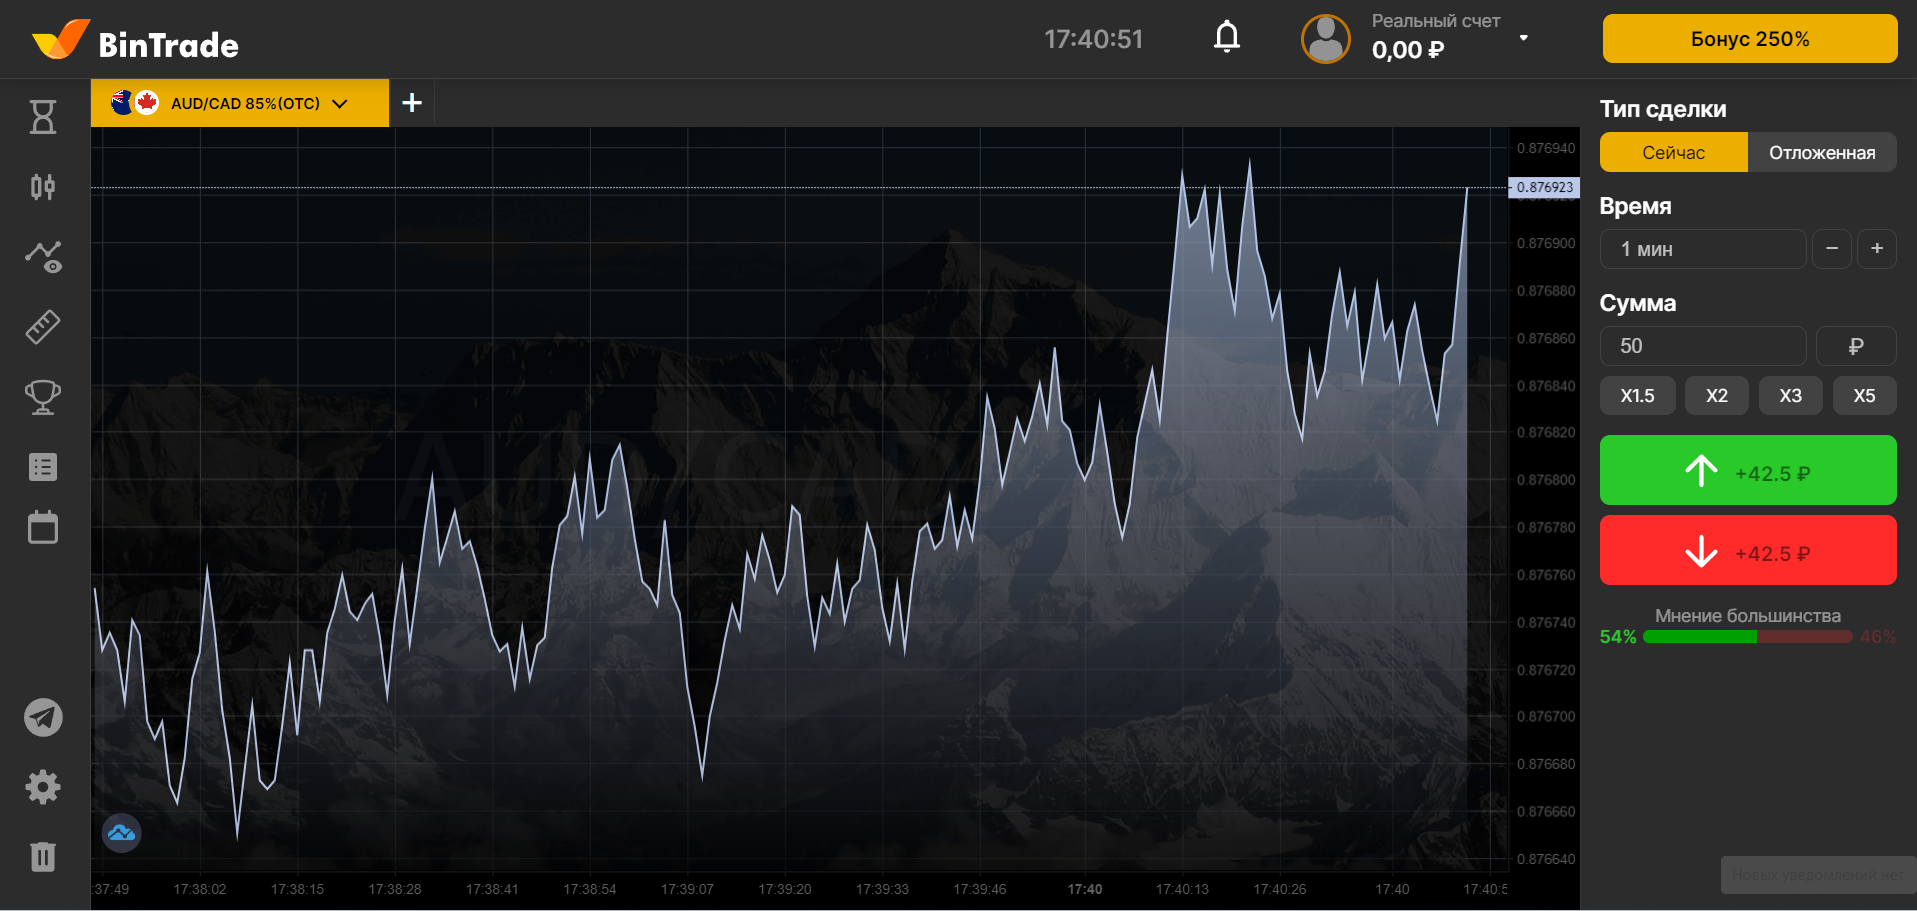Open the AUD/CAD asset dropdown
The height and width of the screenshot is (911, 1917).
(x=240, y=103)
